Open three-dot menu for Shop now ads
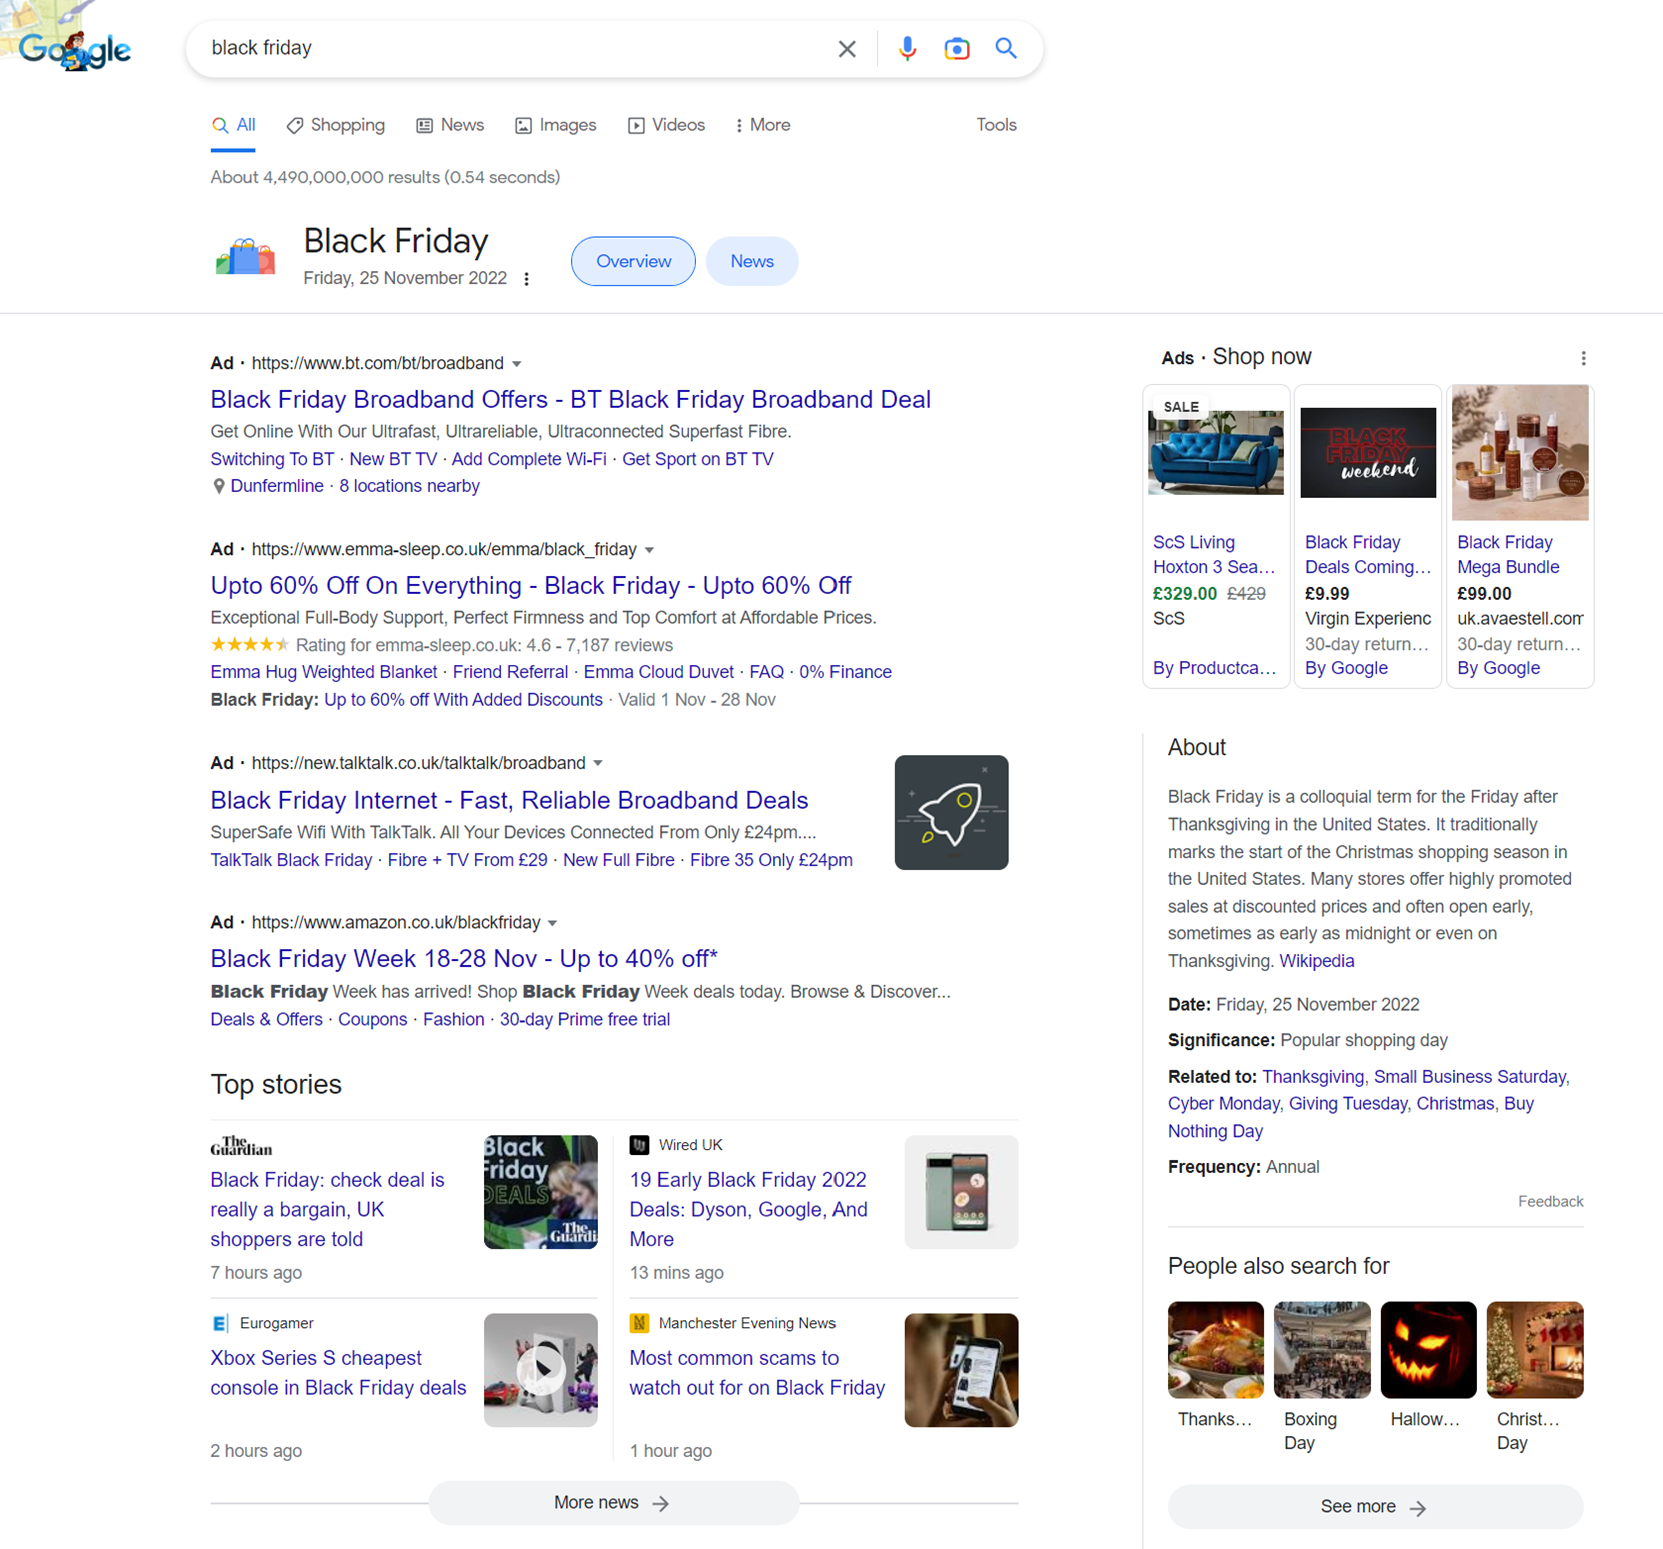The width and height of the screenshot is (1663, 1549). [x=1583, y=358]
